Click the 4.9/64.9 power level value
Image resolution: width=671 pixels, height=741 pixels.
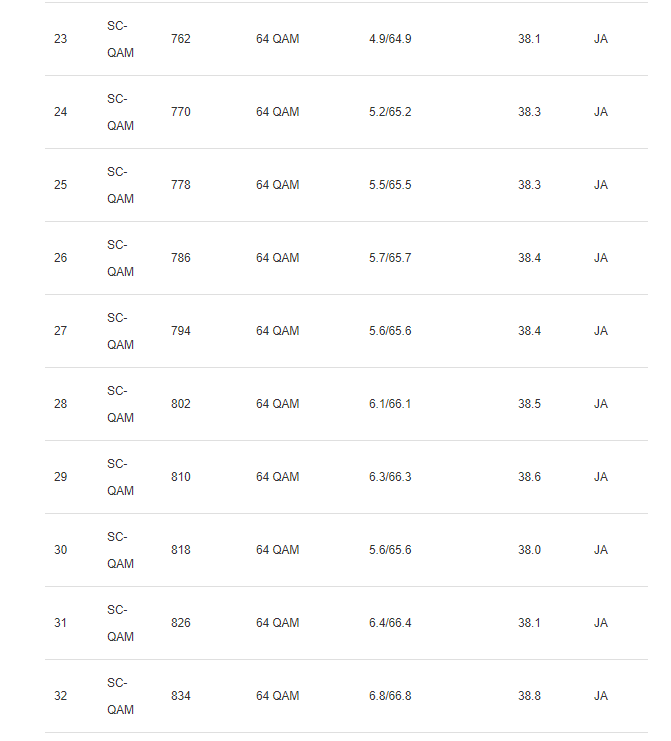tap(390, 39)
